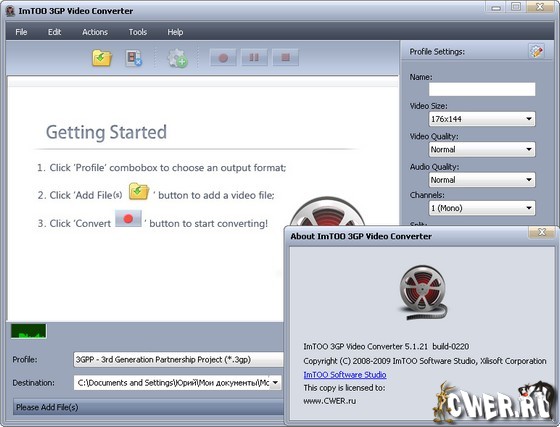Click the Convert icon in Getting Started step 3
Image resolution: width=560 pixels, height=427 pixels.
click(x=128, y=218)
